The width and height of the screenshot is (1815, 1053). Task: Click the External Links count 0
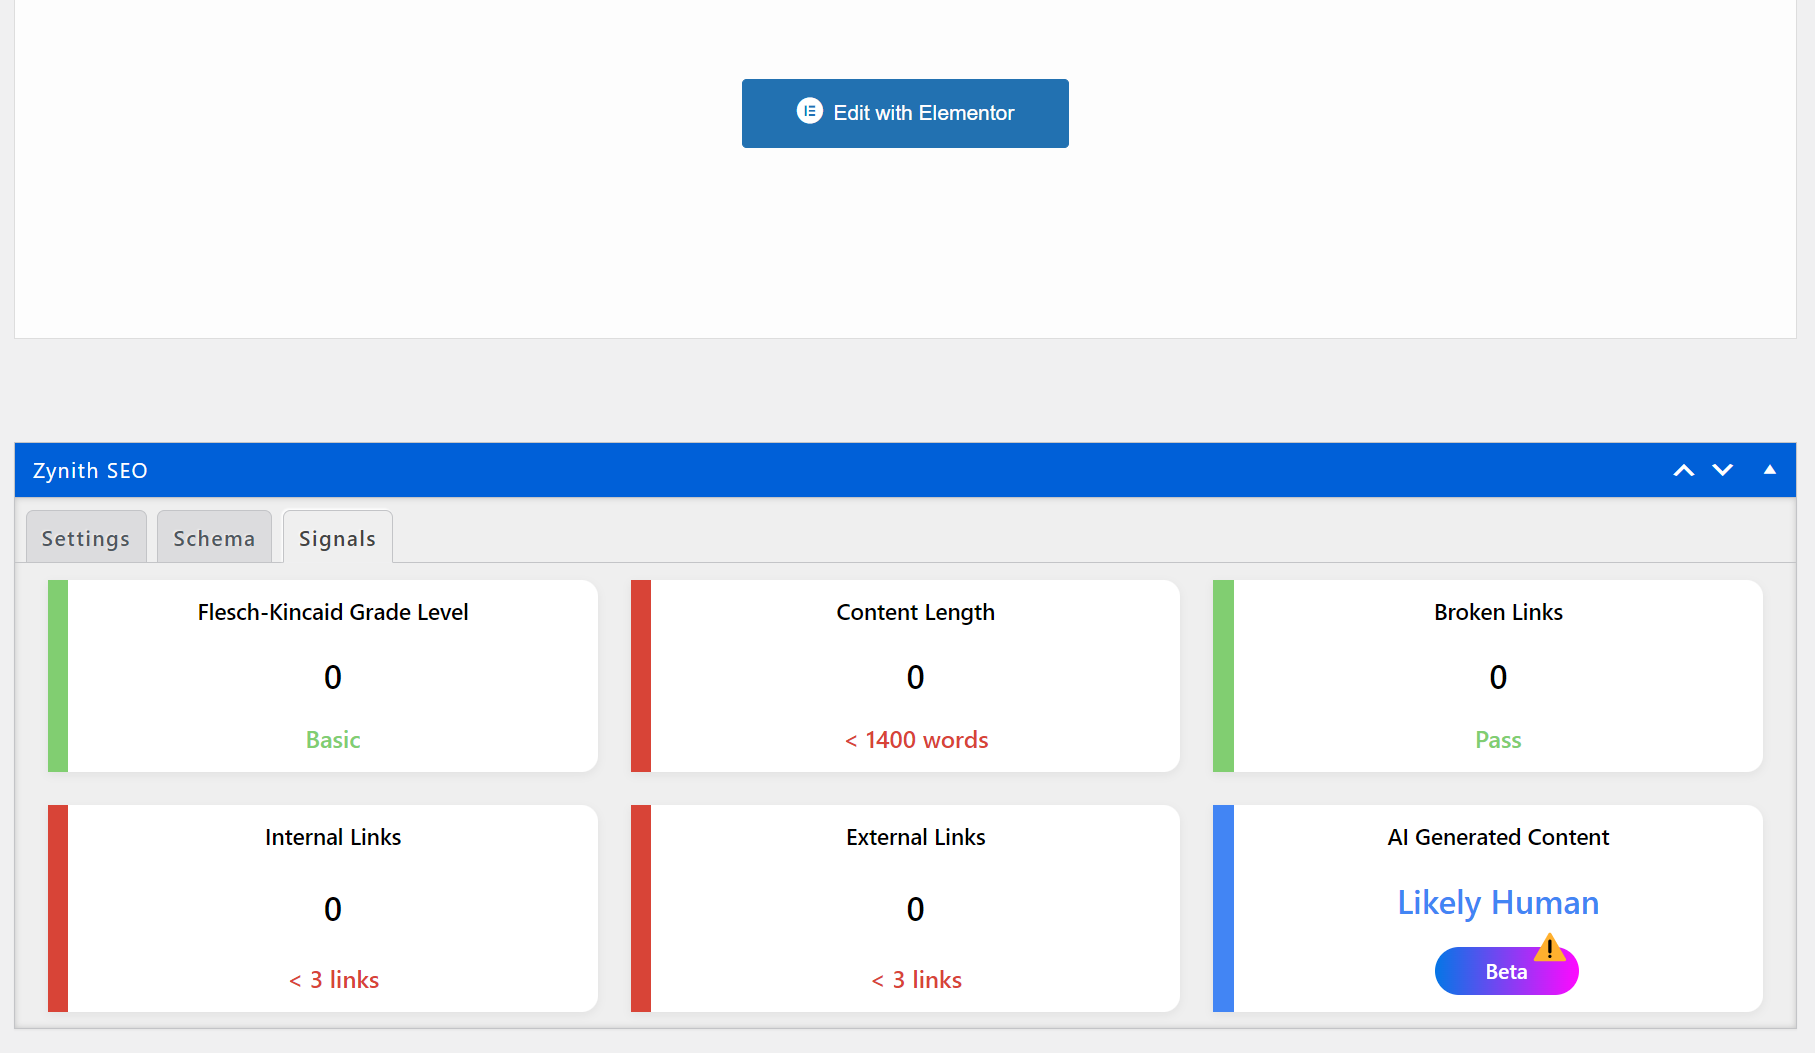point(916,909)
